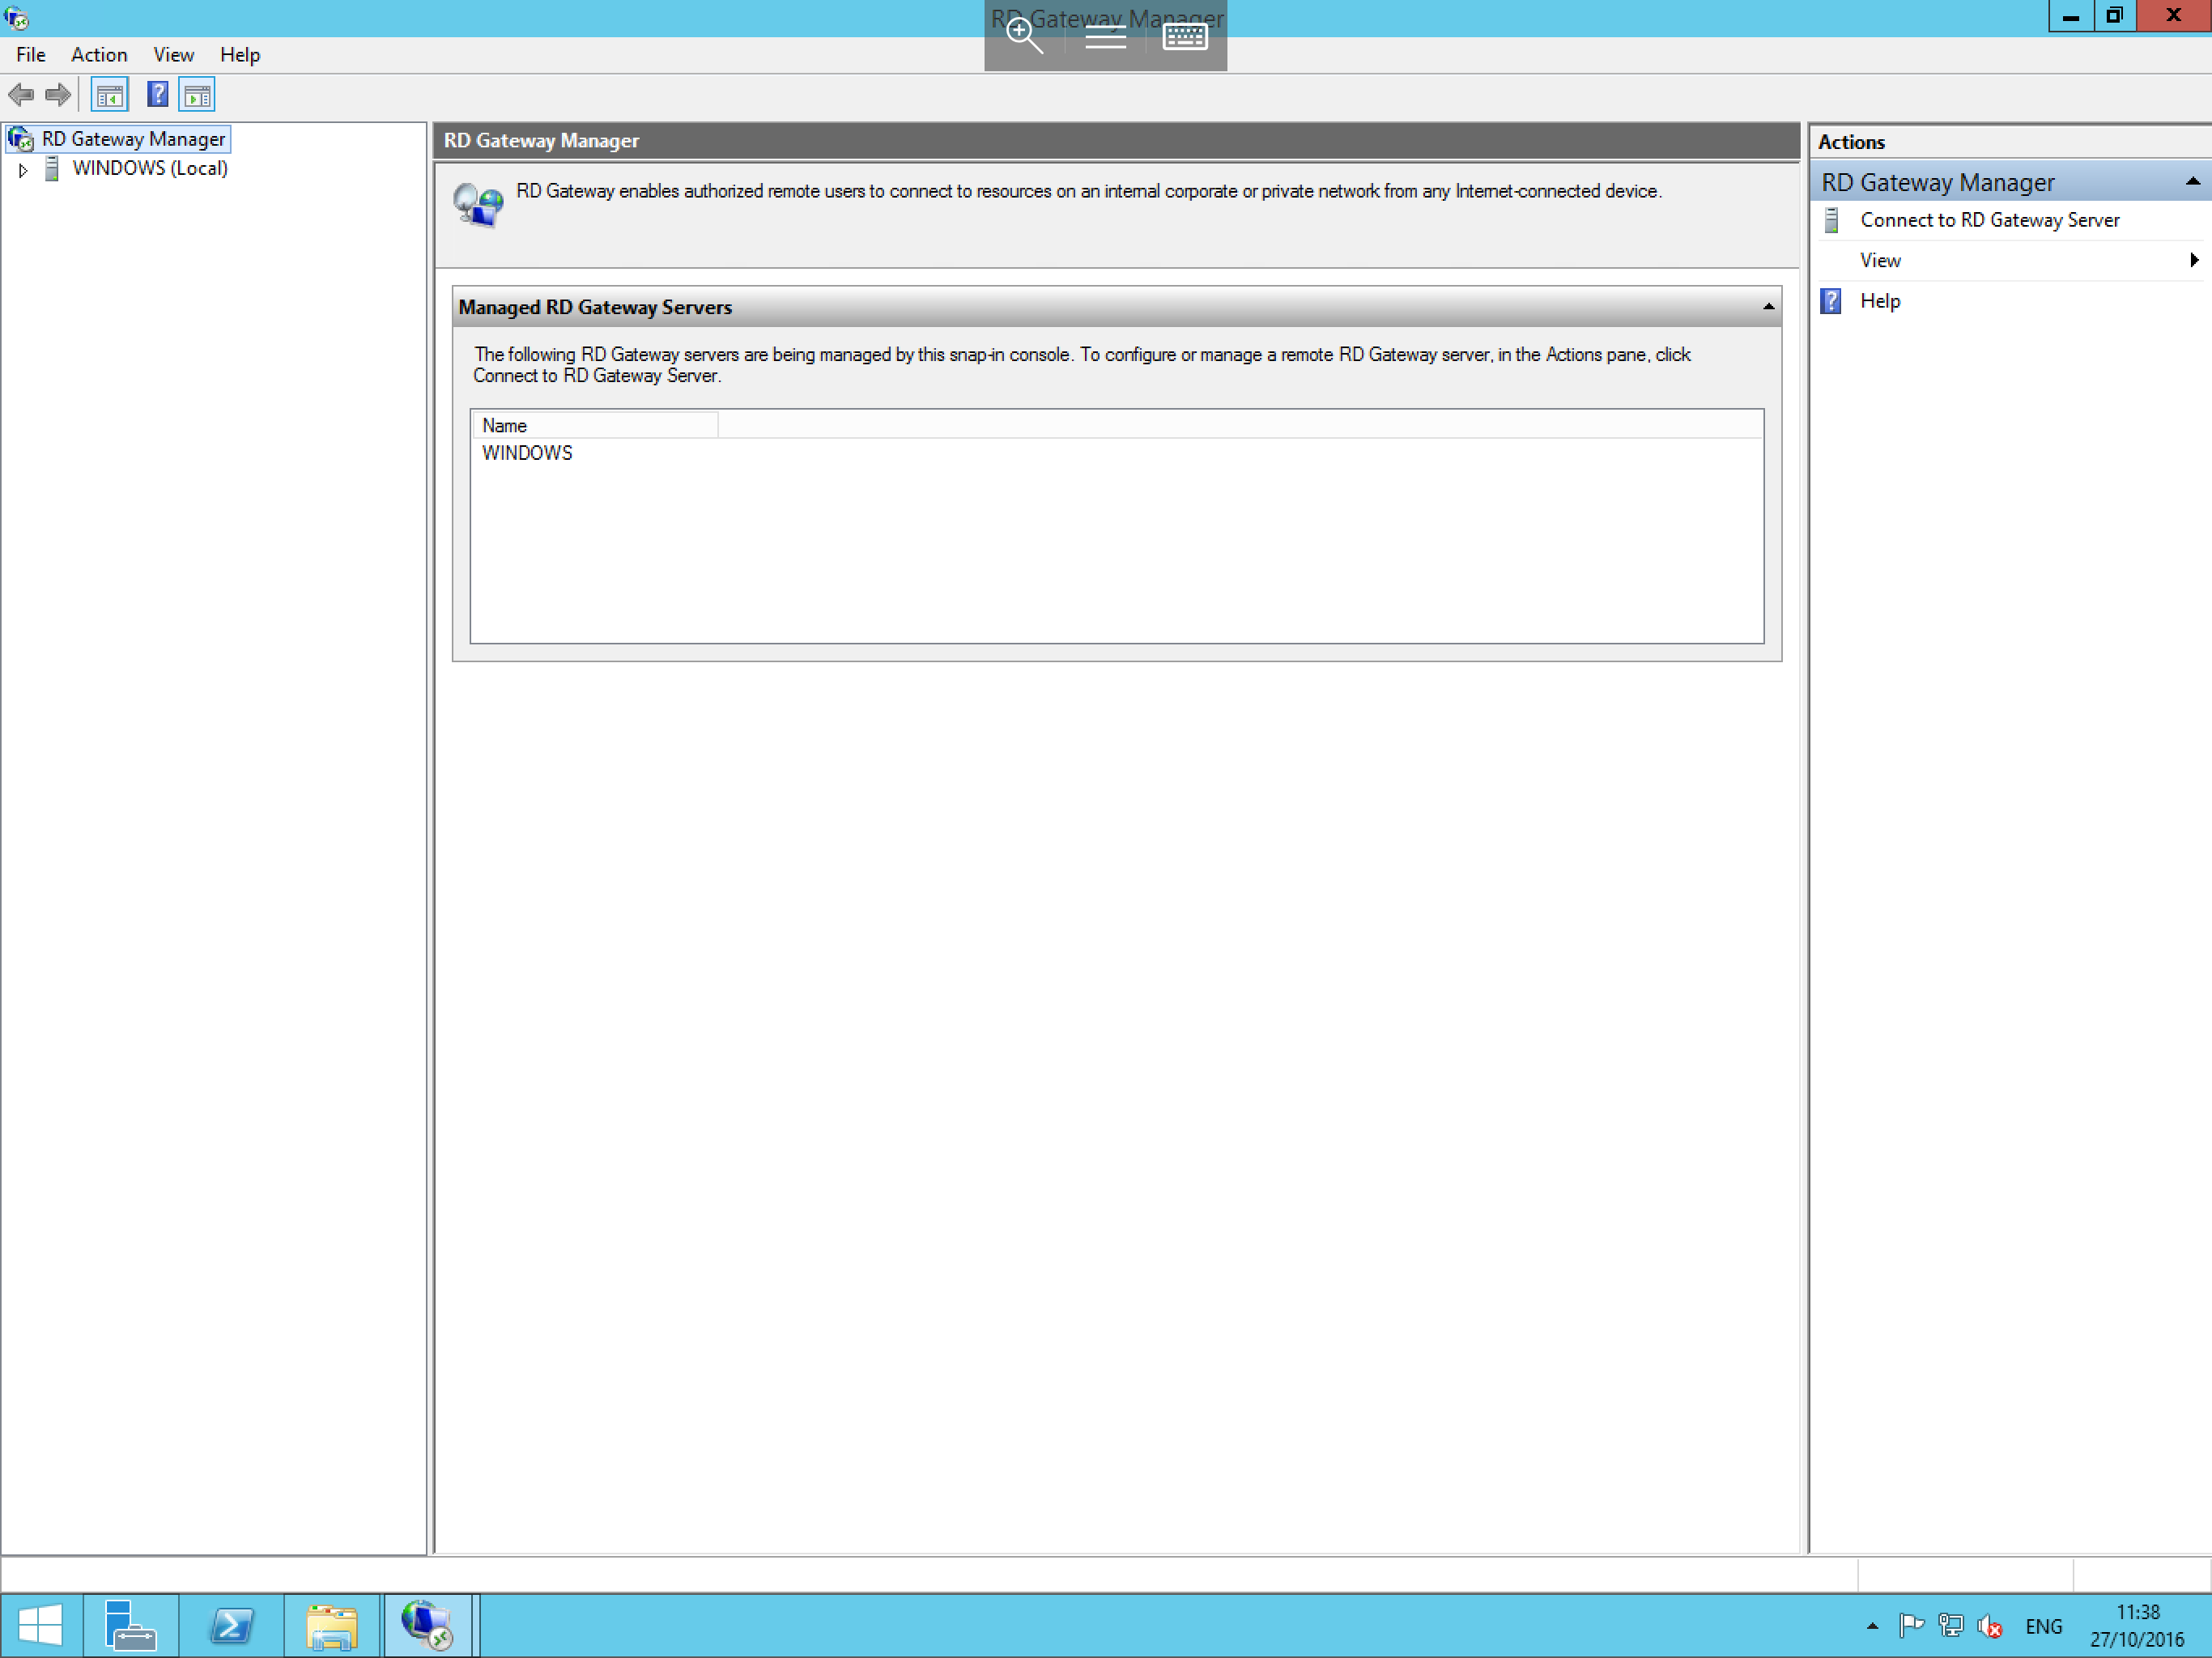Viewport: 2212px width, 1658px height.
Task: Open the Help menu
Action: (240, 55)
